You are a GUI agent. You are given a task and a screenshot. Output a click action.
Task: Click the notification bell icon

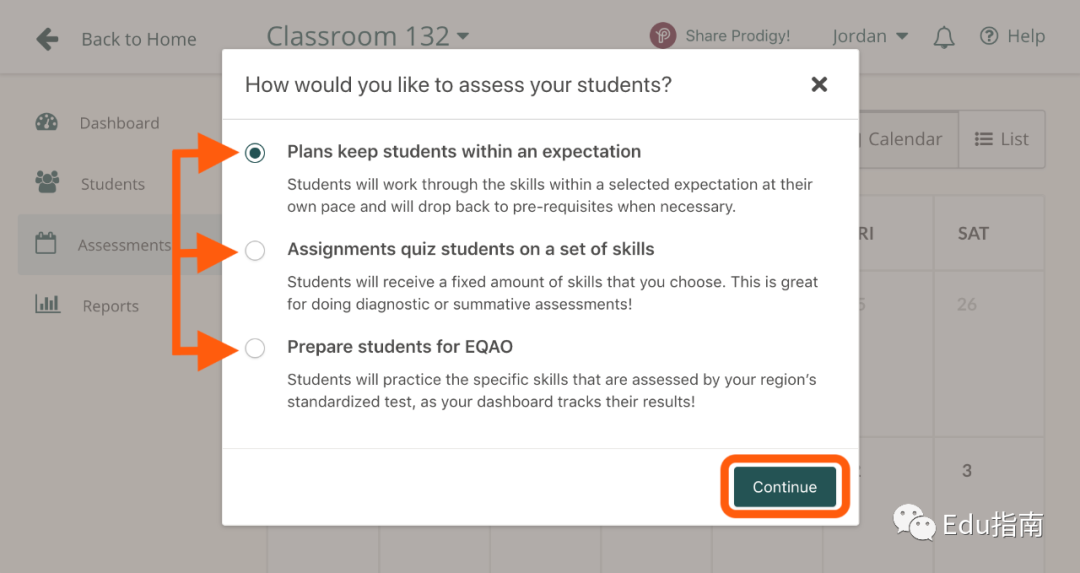[x=944, y=37]
